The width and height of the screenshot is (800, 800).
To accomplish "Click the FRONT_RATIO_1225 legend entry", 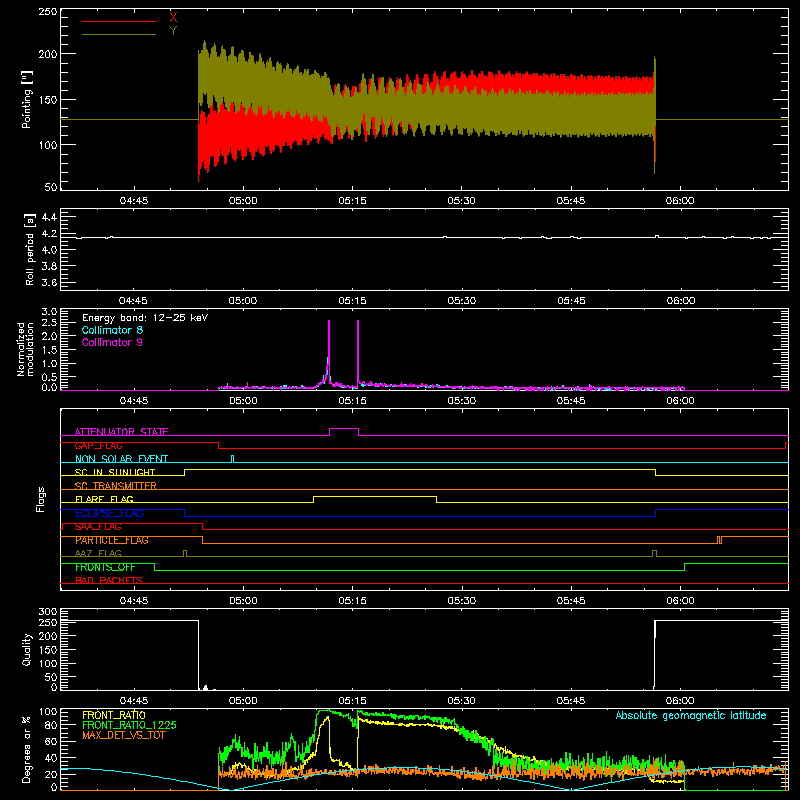I will point(129,725).
